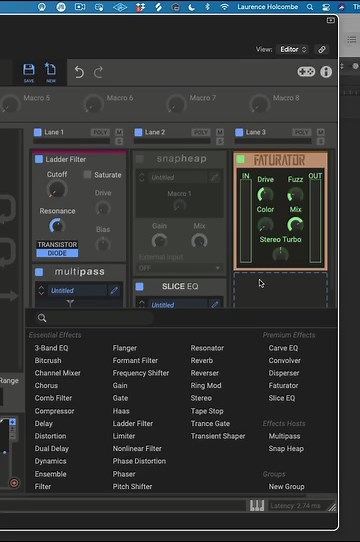360x542 pixels.
Task: Select DIODE filter mode
Action: (57, 253)
